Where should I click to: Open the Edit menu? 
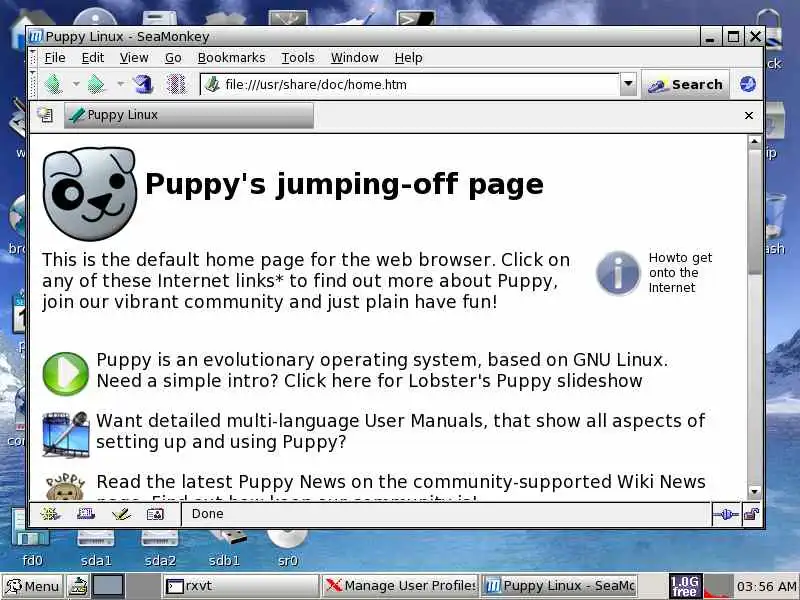click(x=93, y=58)
